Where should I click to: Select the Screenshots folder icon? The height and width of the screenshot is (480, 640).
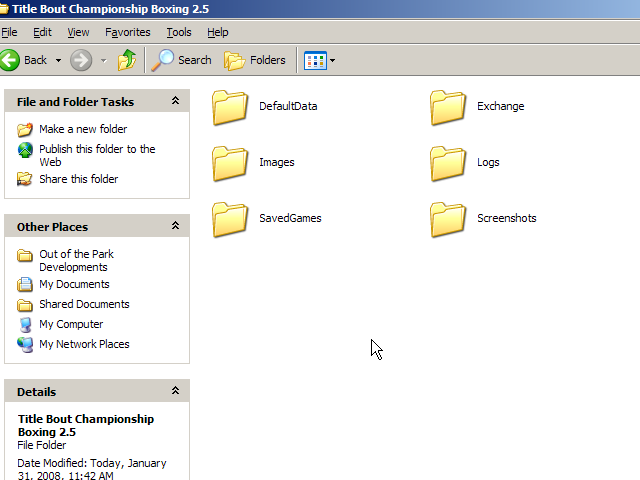(448, 219)
